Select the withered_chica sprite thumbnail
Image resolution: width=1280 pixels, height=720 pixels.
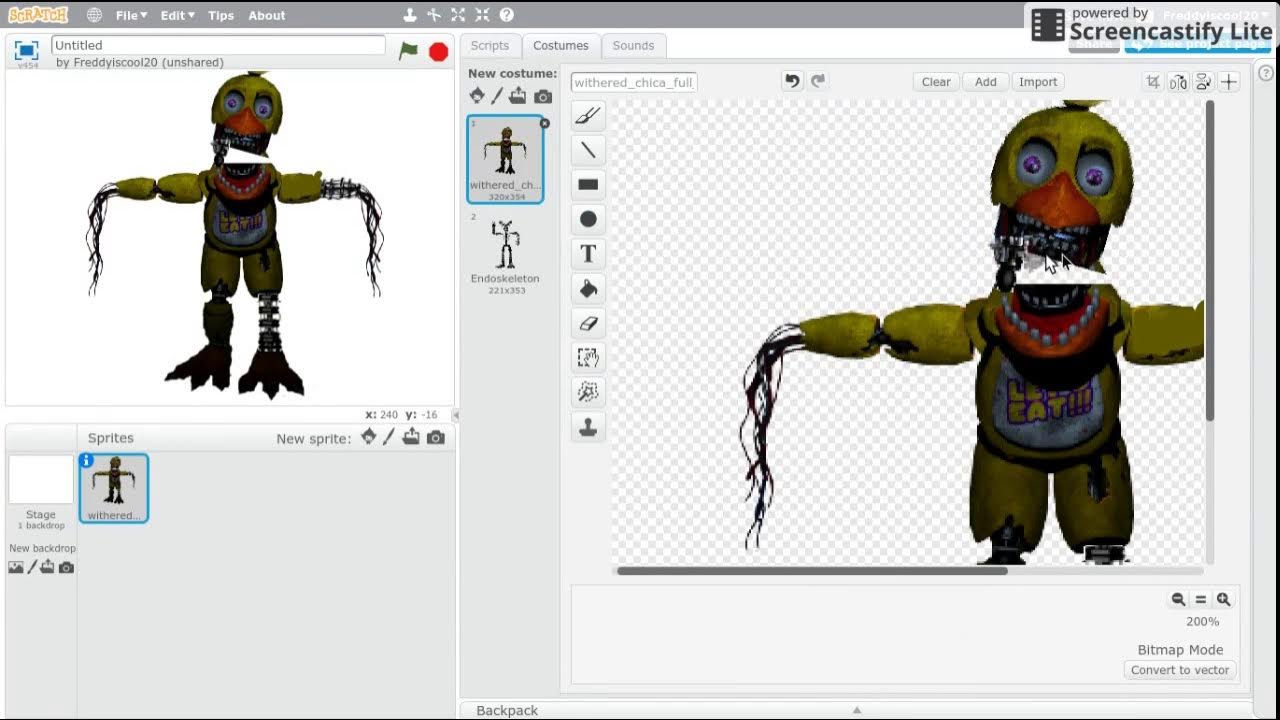pyautogui.click(x=114, y=488)
